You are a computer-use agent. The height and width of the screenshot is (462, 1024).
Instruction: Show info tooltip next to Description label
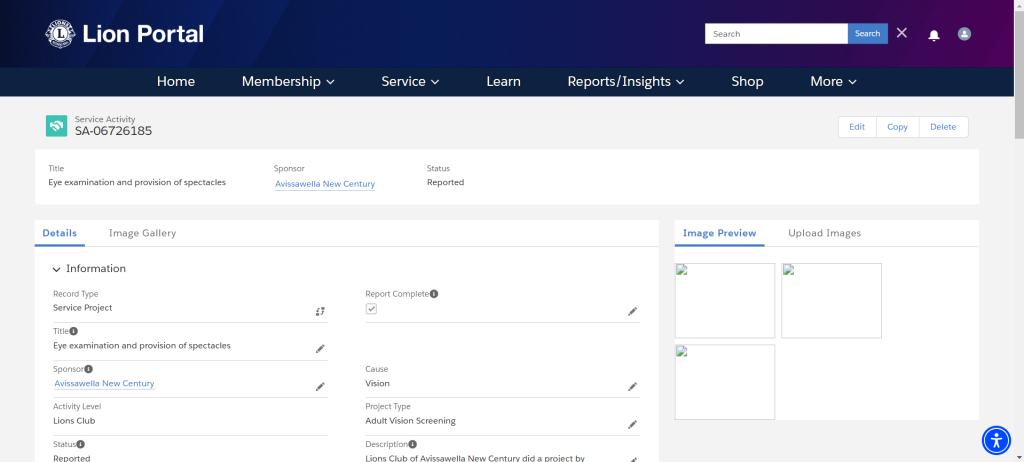pos(413,444)
